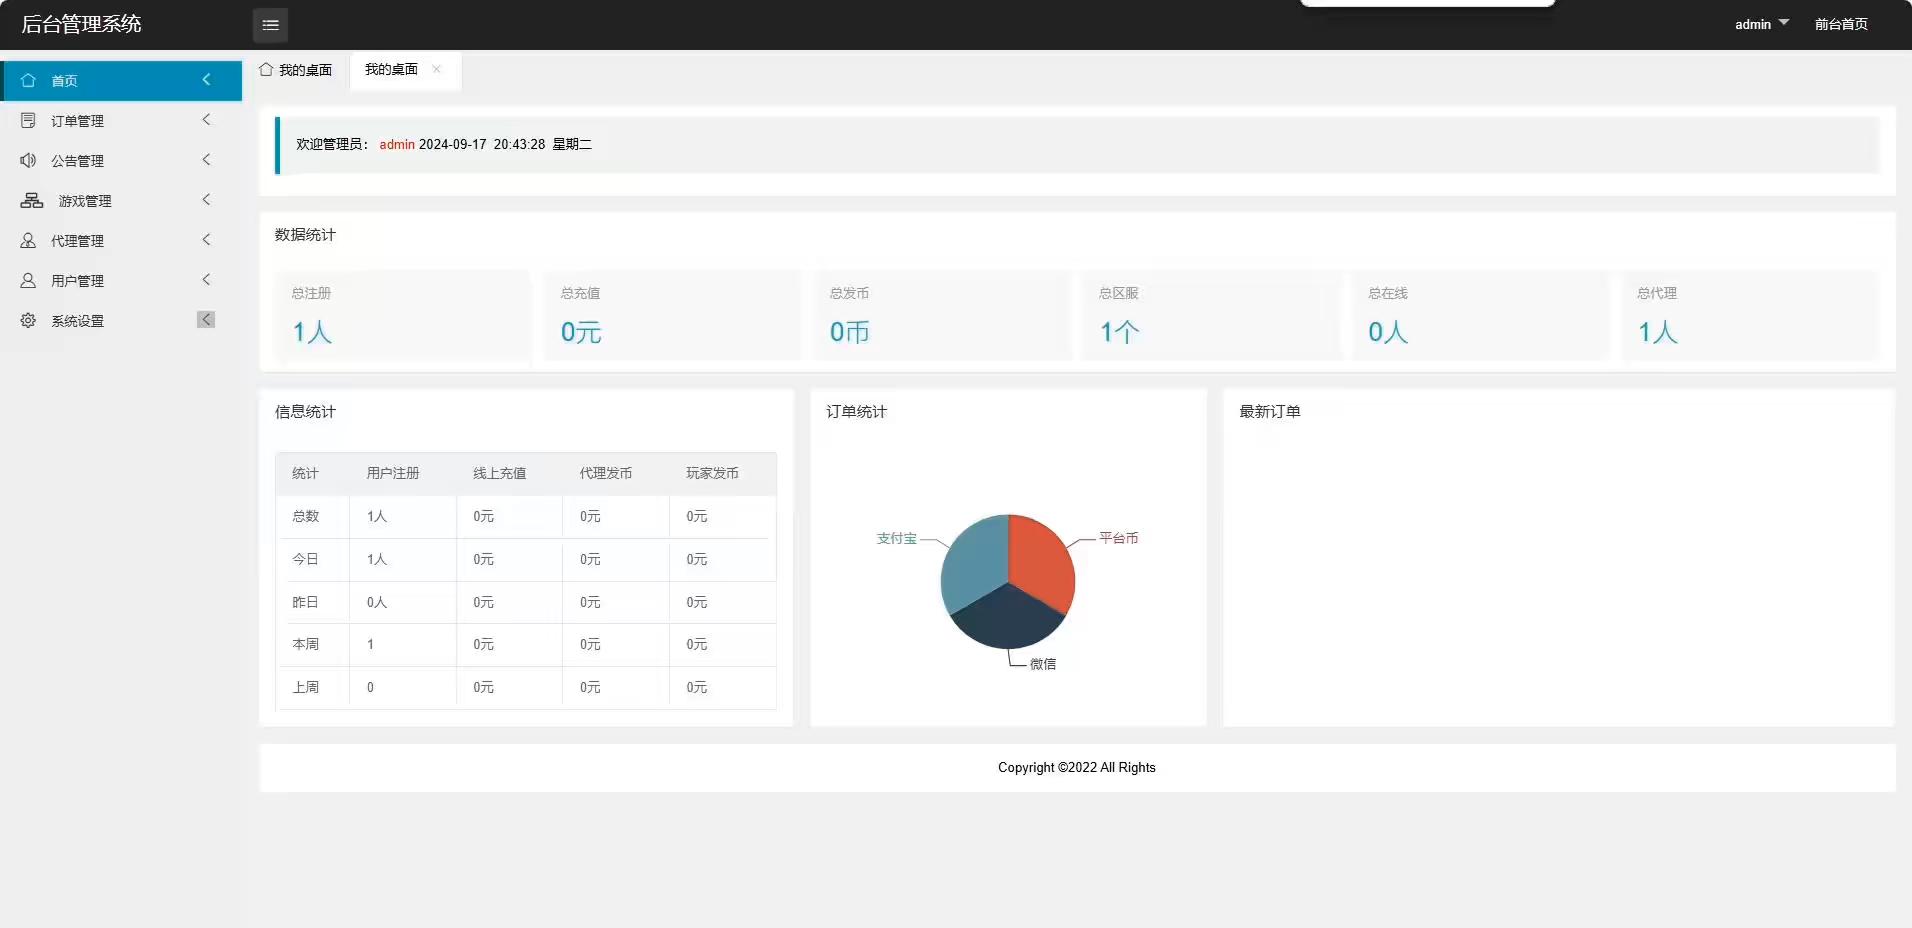Click the house icon on 我的桌面 tab
Screen dimensions: 1912x928
click(266, 70)
